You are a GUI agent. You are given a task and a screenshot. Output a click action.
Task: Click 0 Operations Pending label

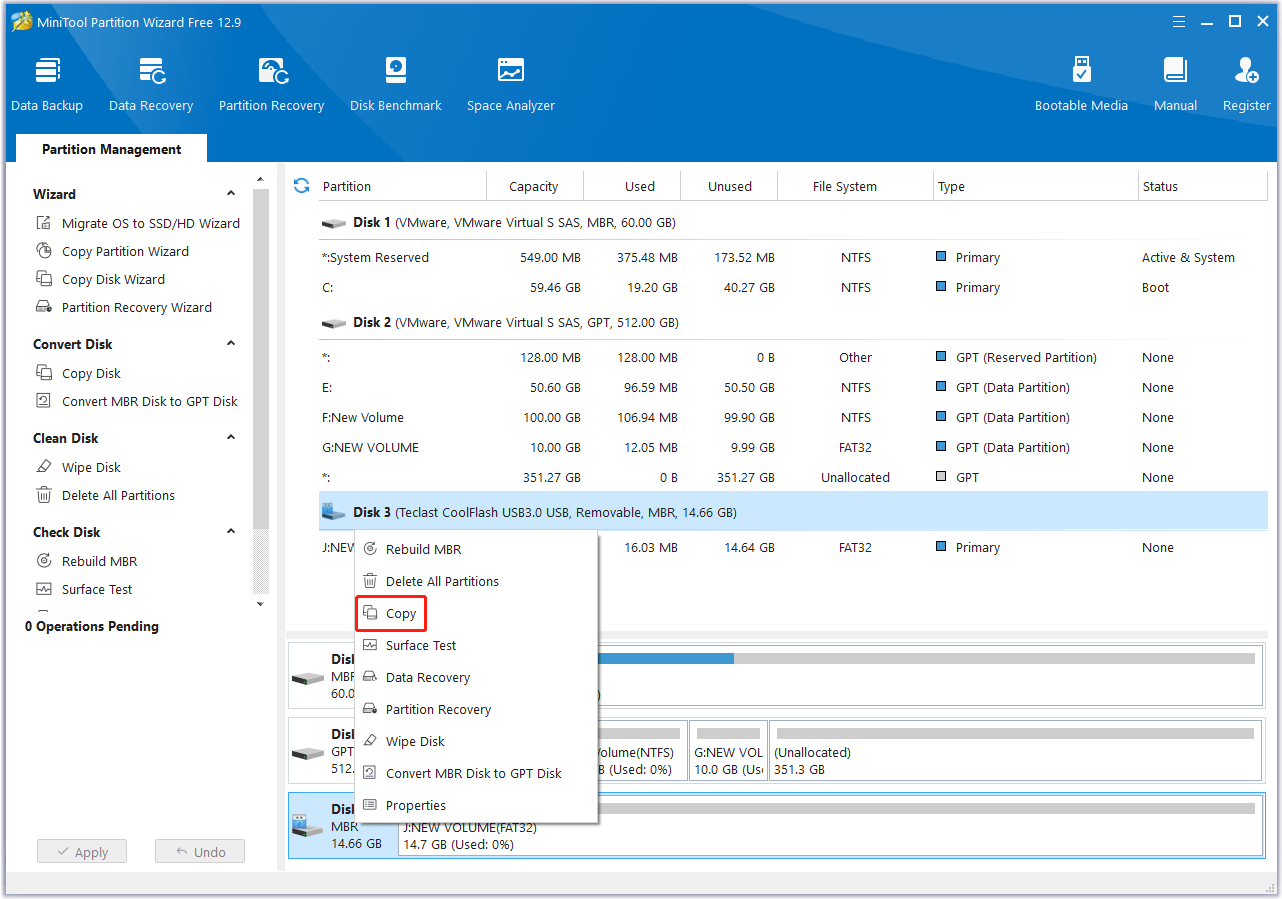[x=92, y=626]
